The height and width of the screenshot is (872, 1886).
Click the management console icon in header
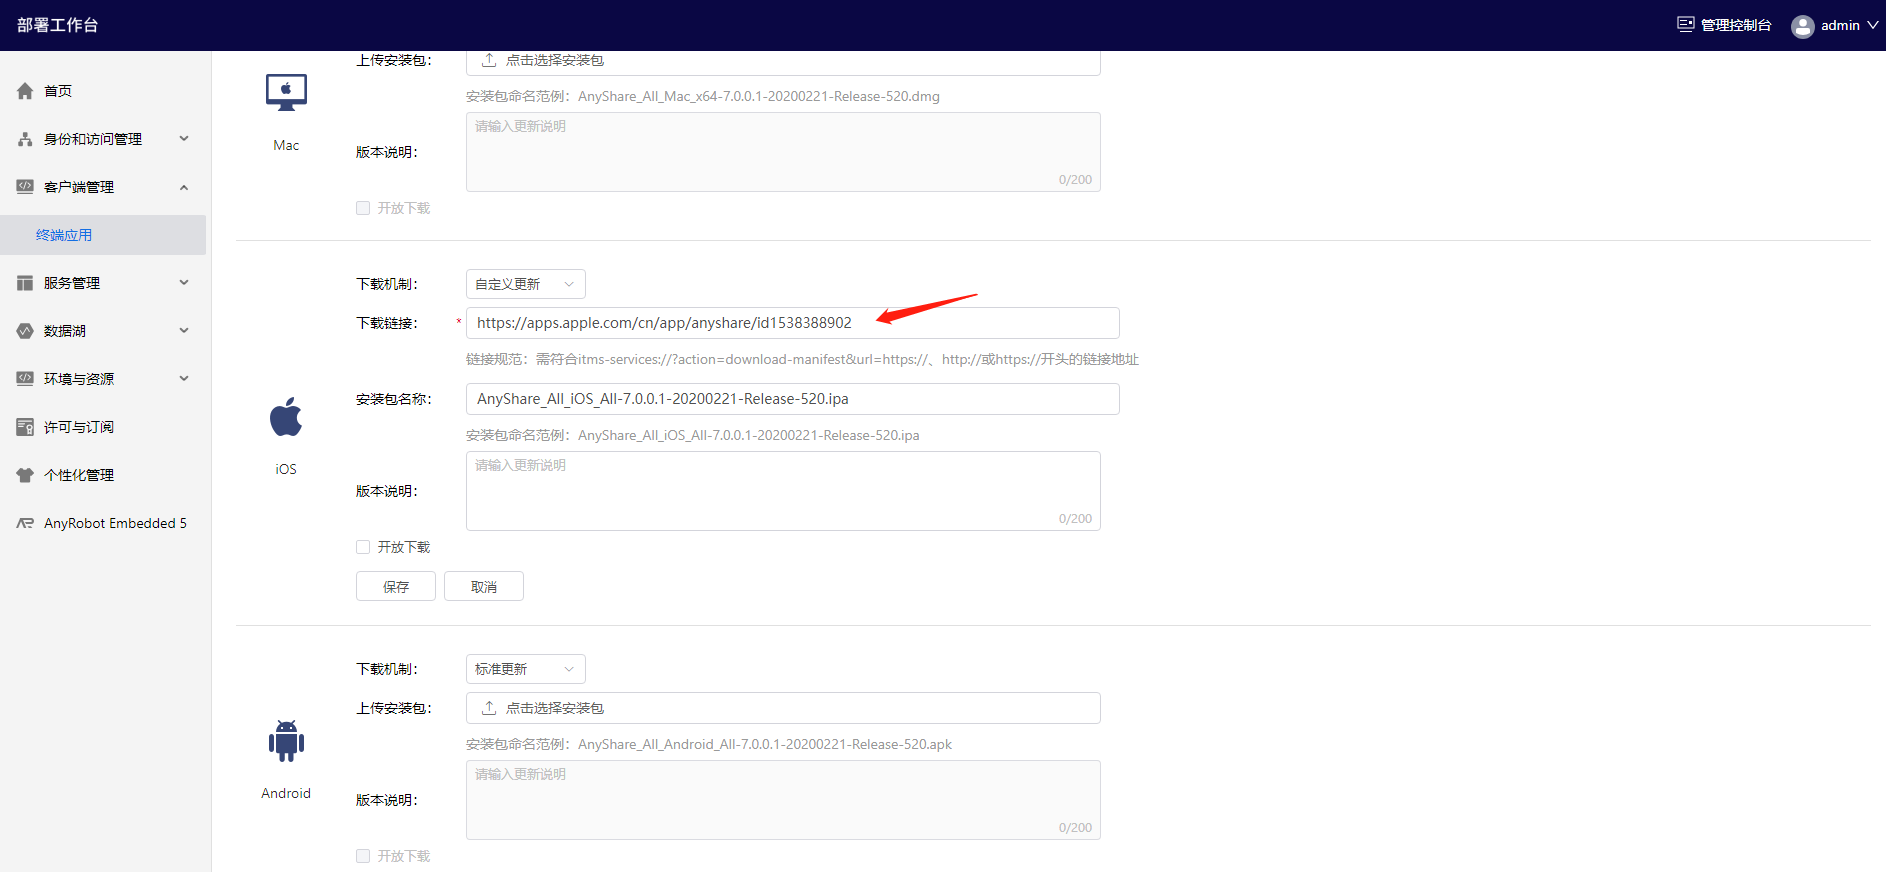click(1686, 25)
